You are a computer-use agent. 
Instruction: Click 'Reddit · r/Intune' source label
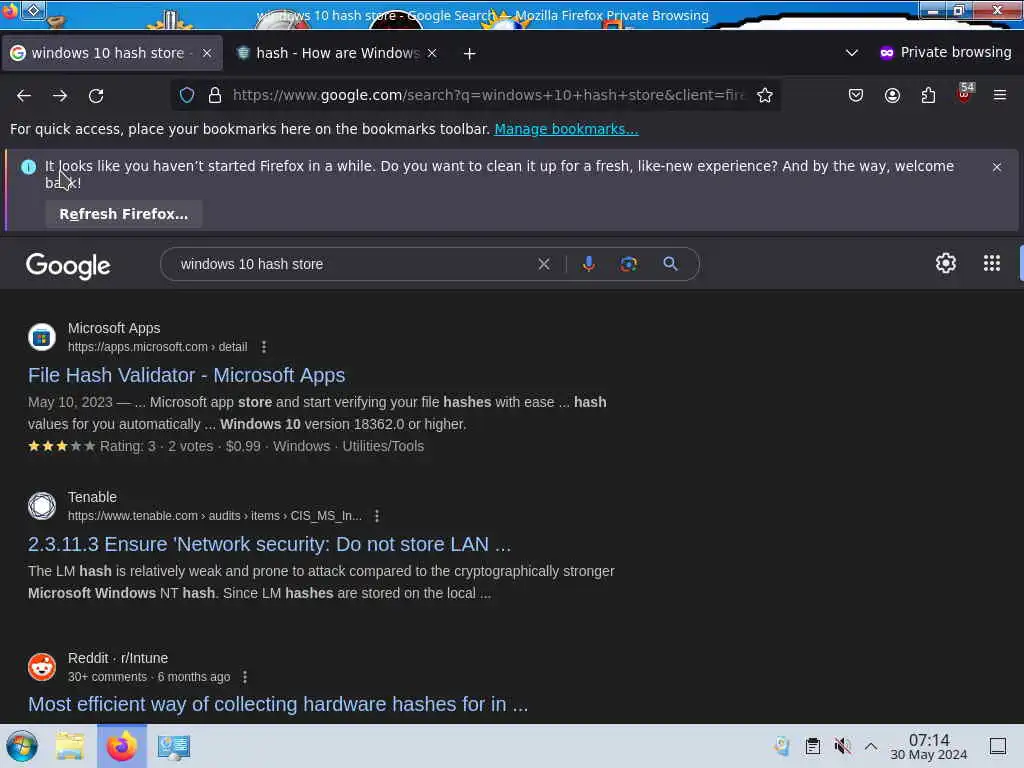pos(118,658)
